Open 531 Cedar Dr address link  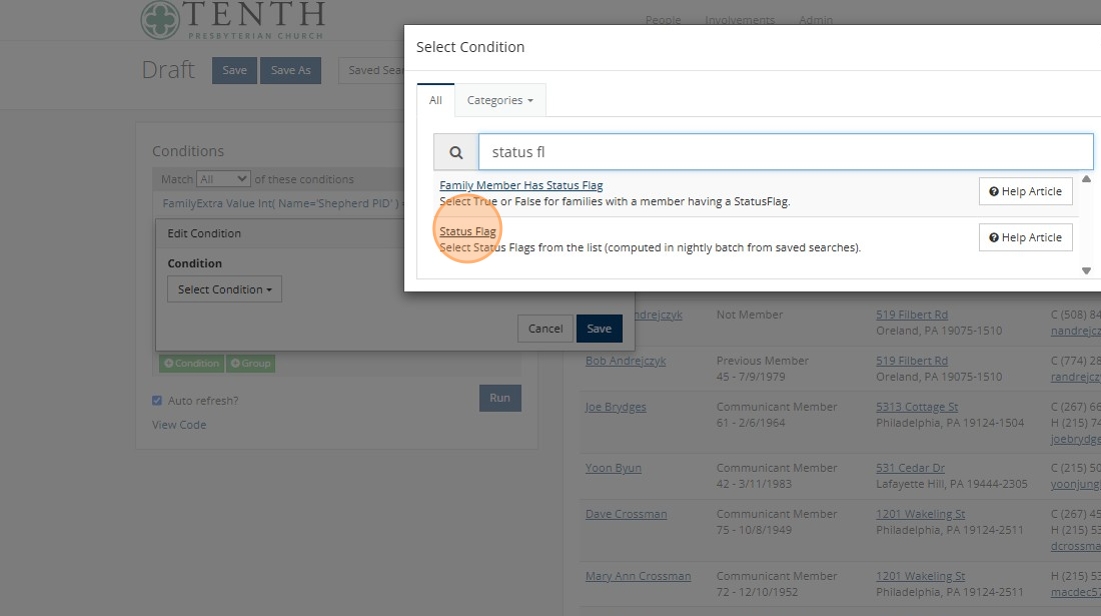910,468
